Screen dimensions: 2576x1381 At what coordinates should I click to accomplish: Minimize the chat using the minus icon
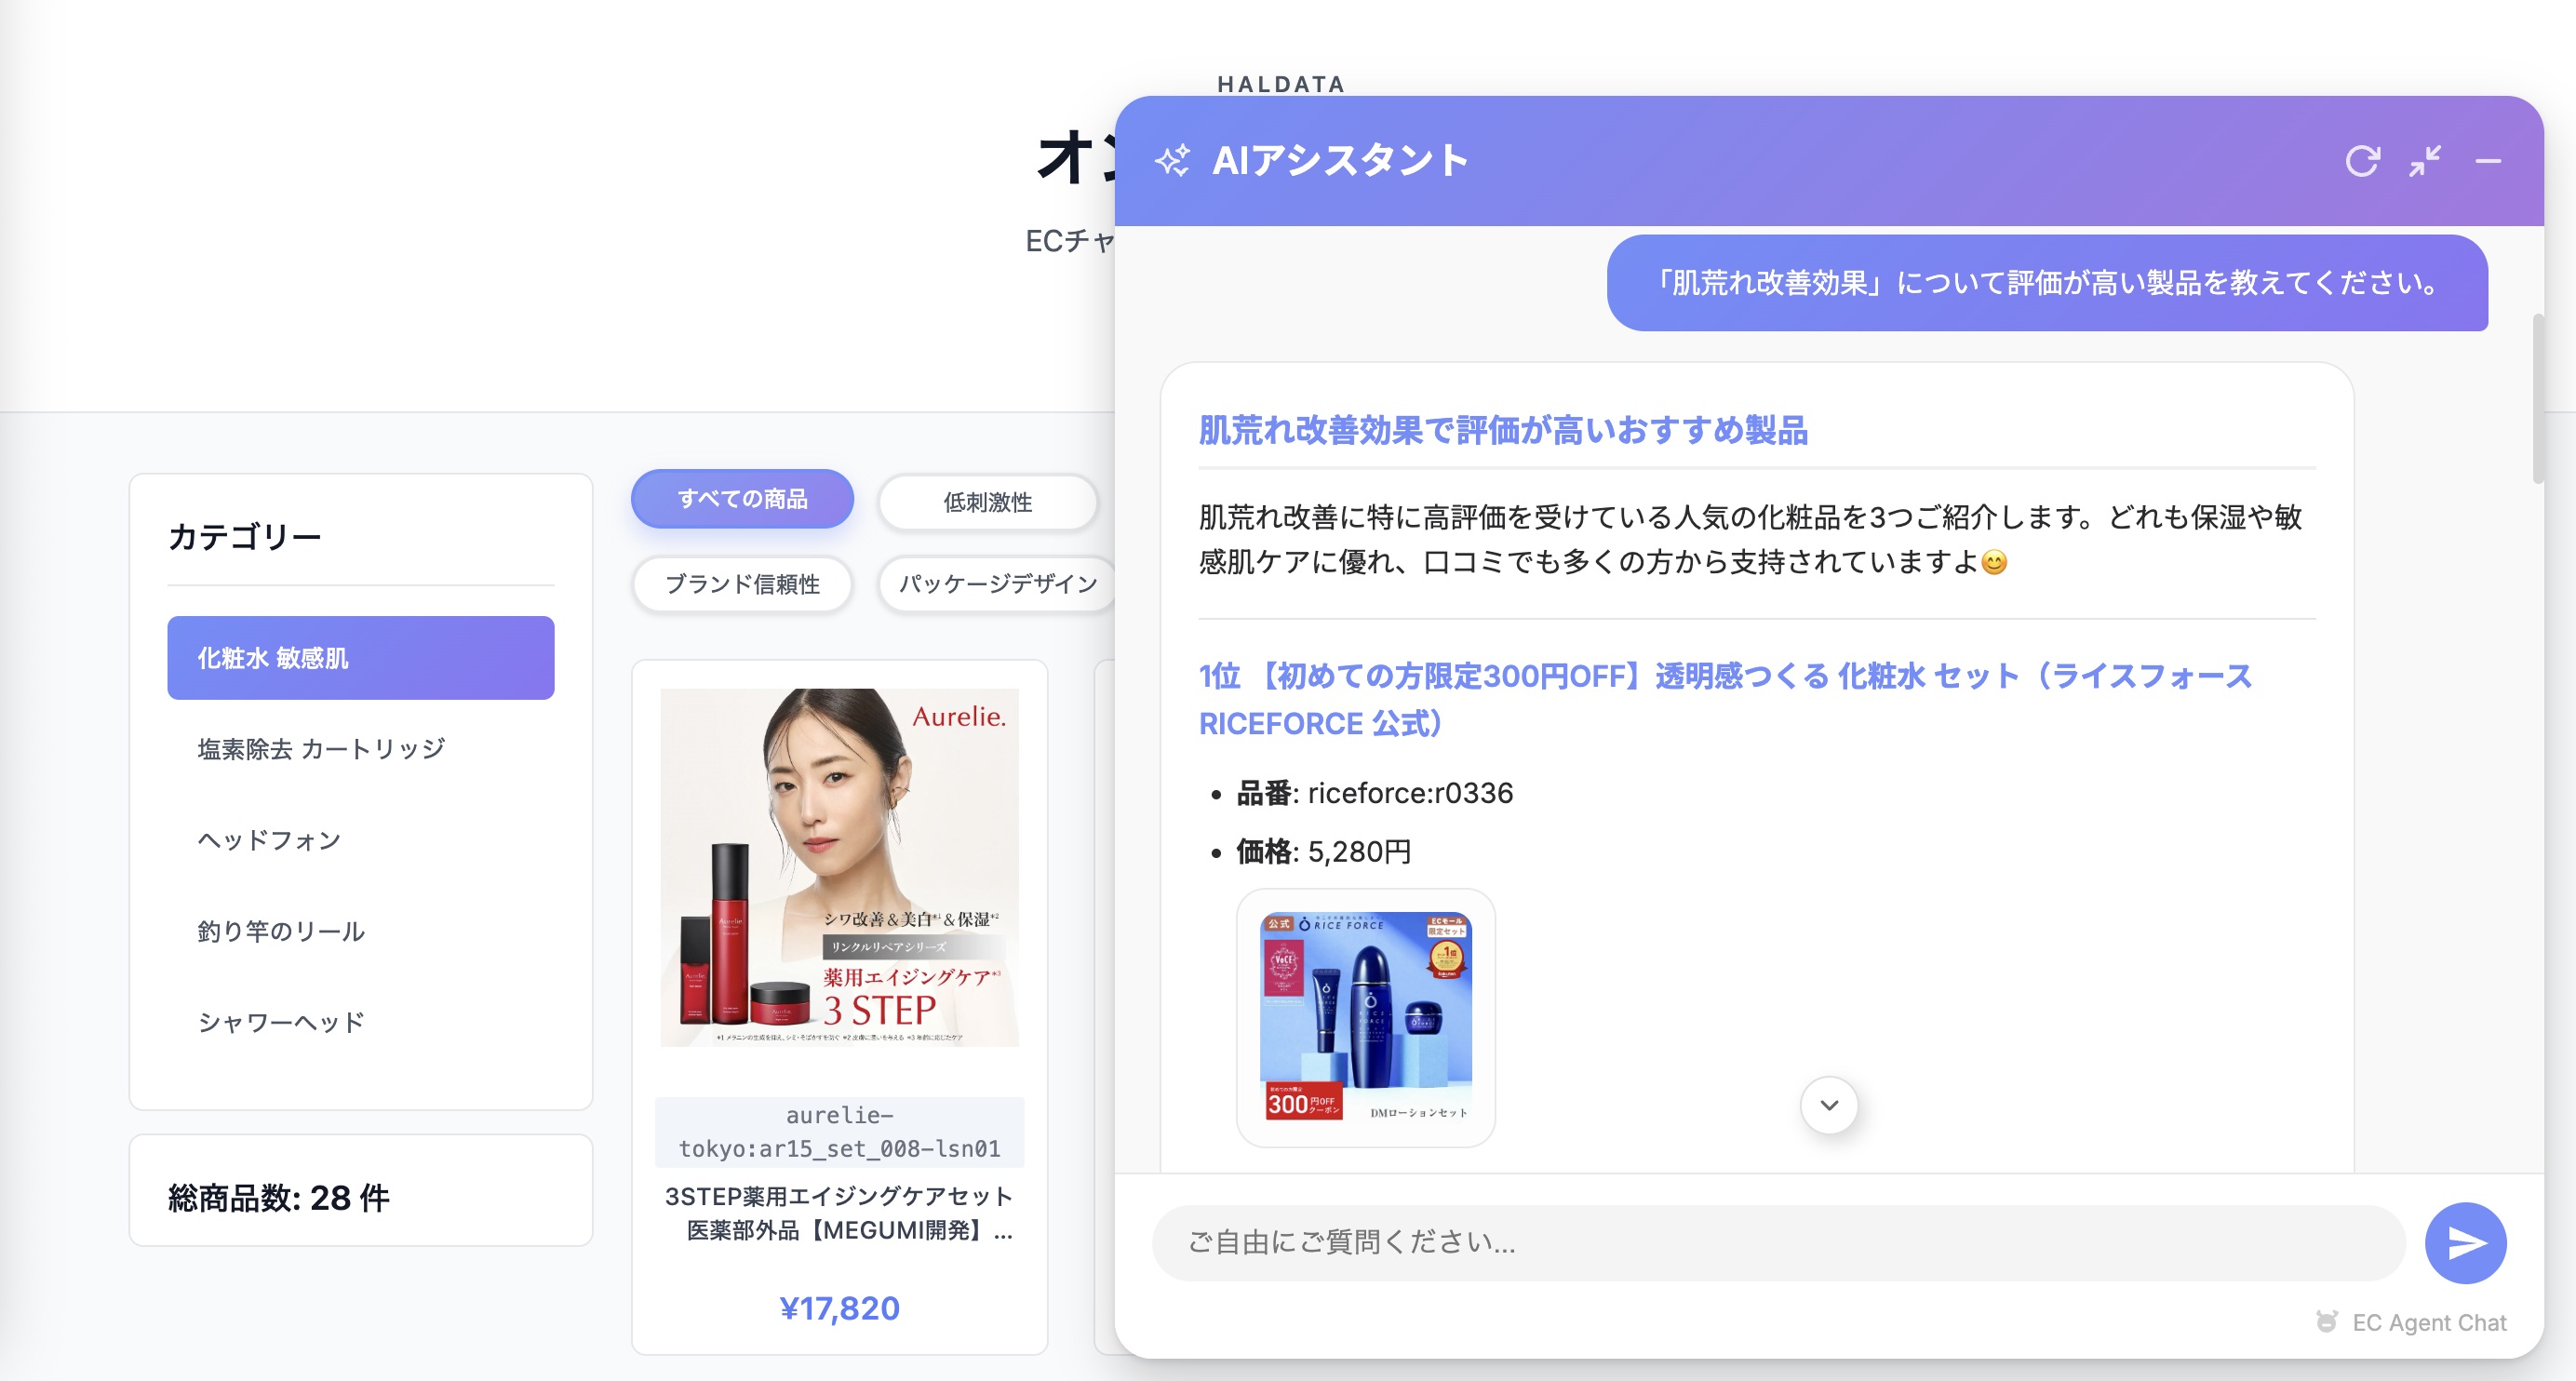[x=2489, y=161]
